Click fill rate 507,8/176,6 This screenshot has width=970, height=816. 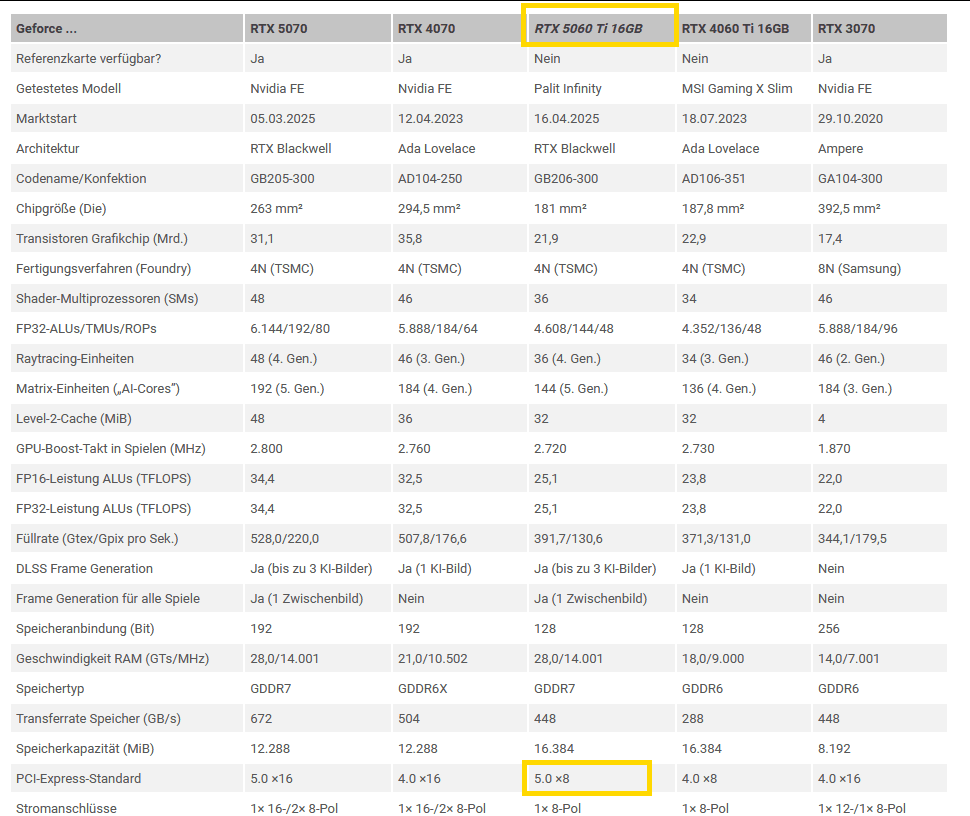tap(432, 539)
